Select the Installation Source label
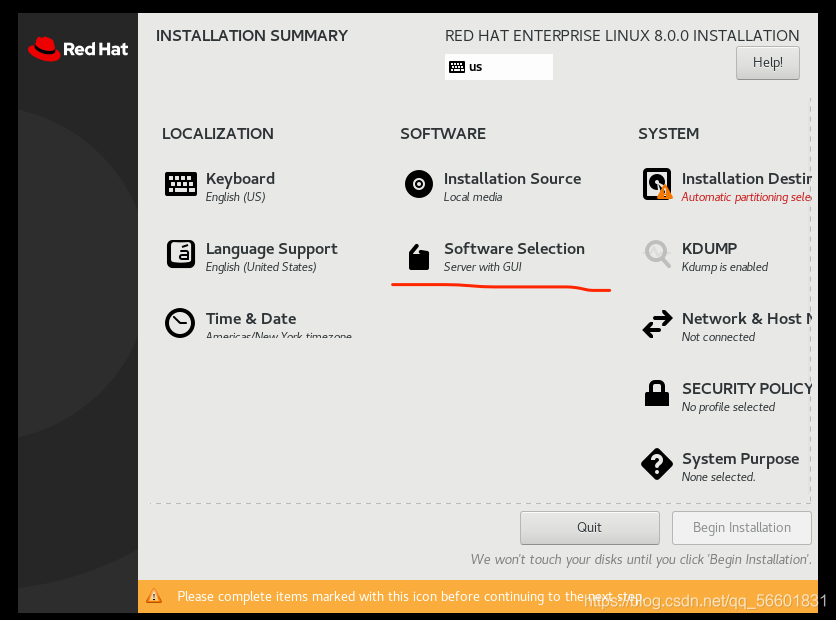 pyautogui.click(x=512, y=179)
